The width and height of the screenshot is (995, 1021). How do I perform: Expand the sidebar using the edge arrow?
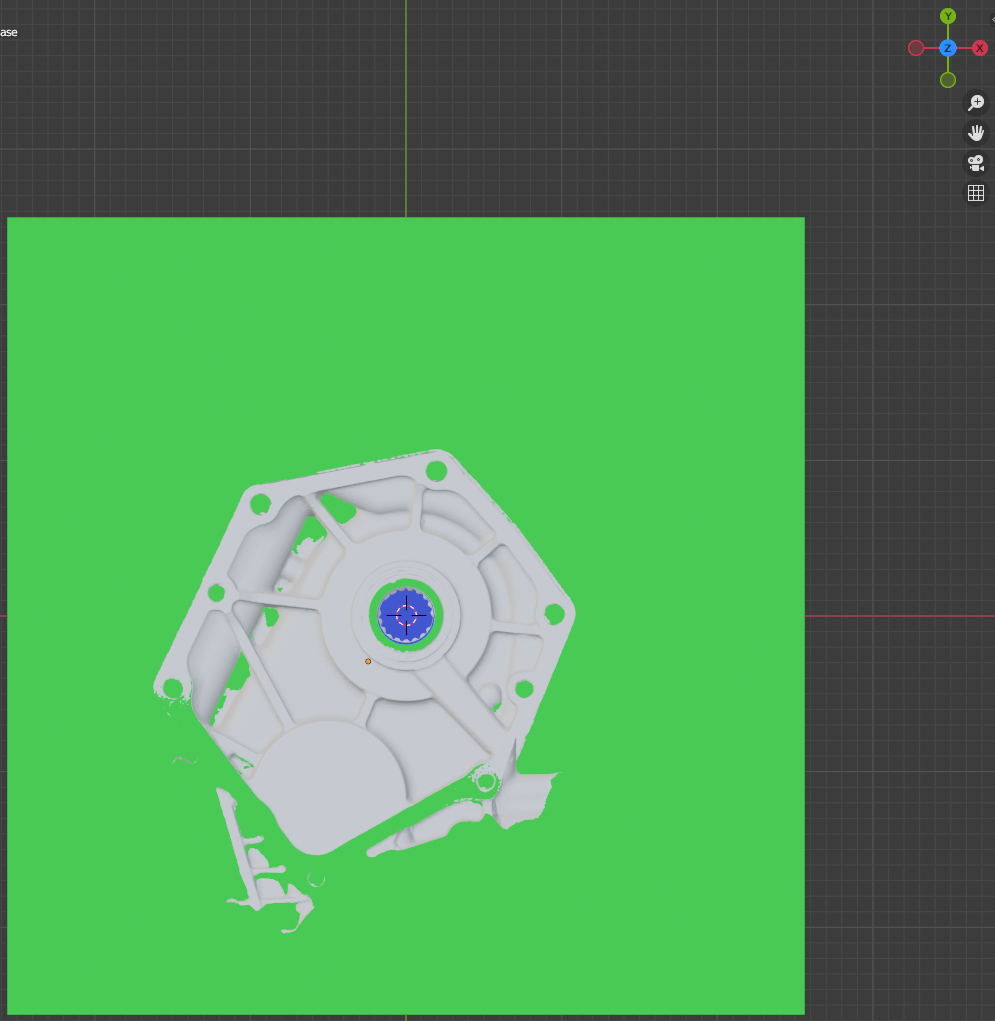click(992, 19)
